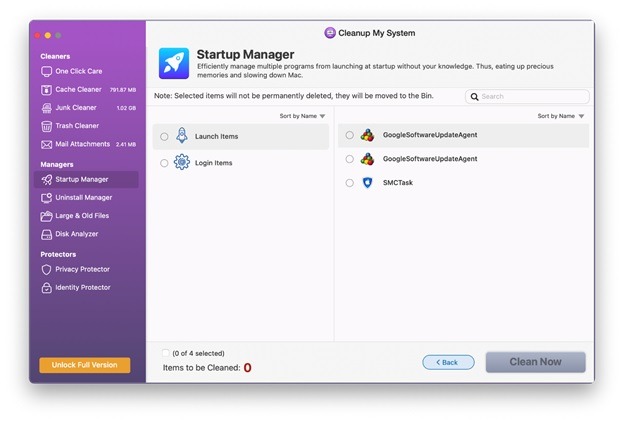Click the Cache Cleaner icon in sidebar
The height and width of the screenshot is (422, 624).
47,90
